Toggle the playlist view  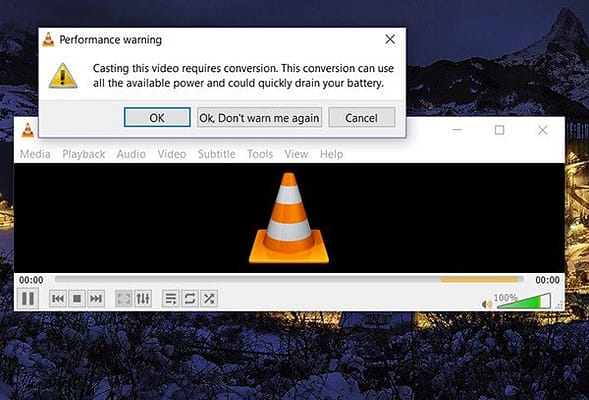tap(171, 299)
